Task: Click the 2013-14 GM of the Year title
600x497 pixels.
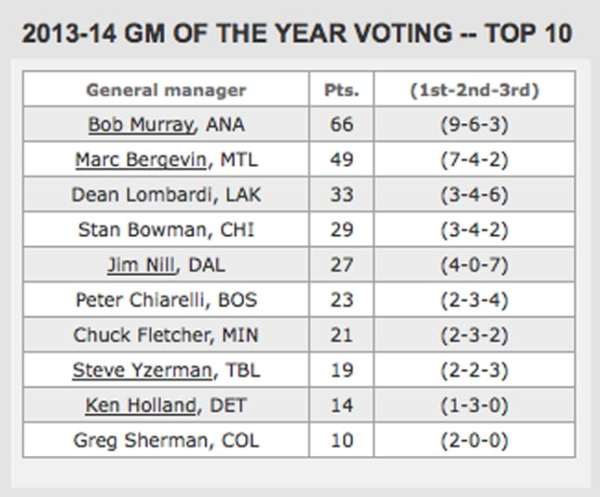Action: [x=298, y=32]
